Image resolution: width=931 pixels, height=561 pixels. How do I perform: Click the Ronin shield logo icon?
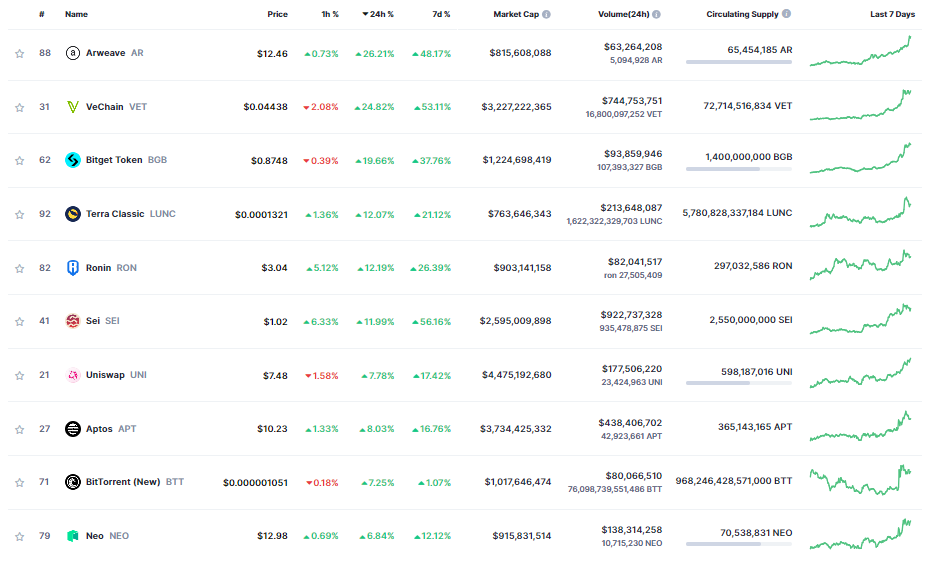coord(72,268)
